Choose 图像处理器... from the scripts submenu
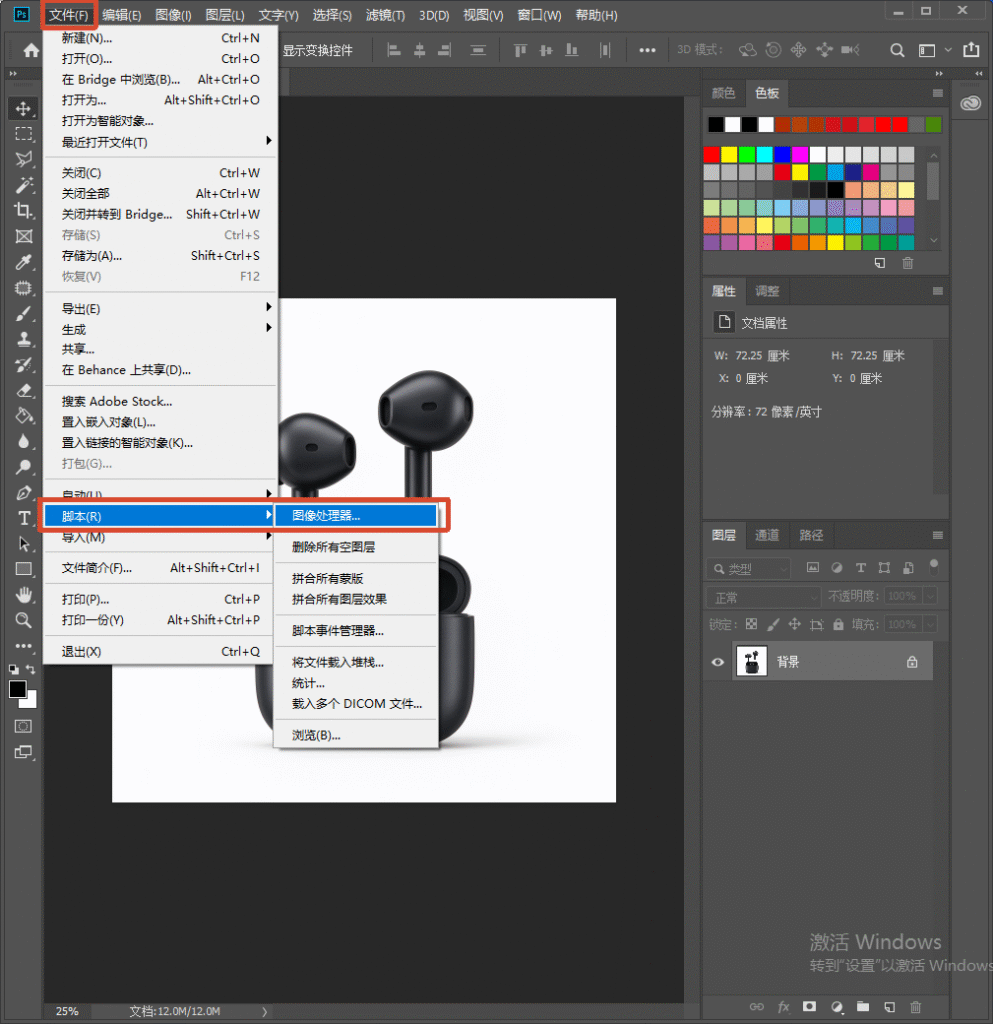The height and width of the screenshot is (1024, 993). tap(356, 515)
